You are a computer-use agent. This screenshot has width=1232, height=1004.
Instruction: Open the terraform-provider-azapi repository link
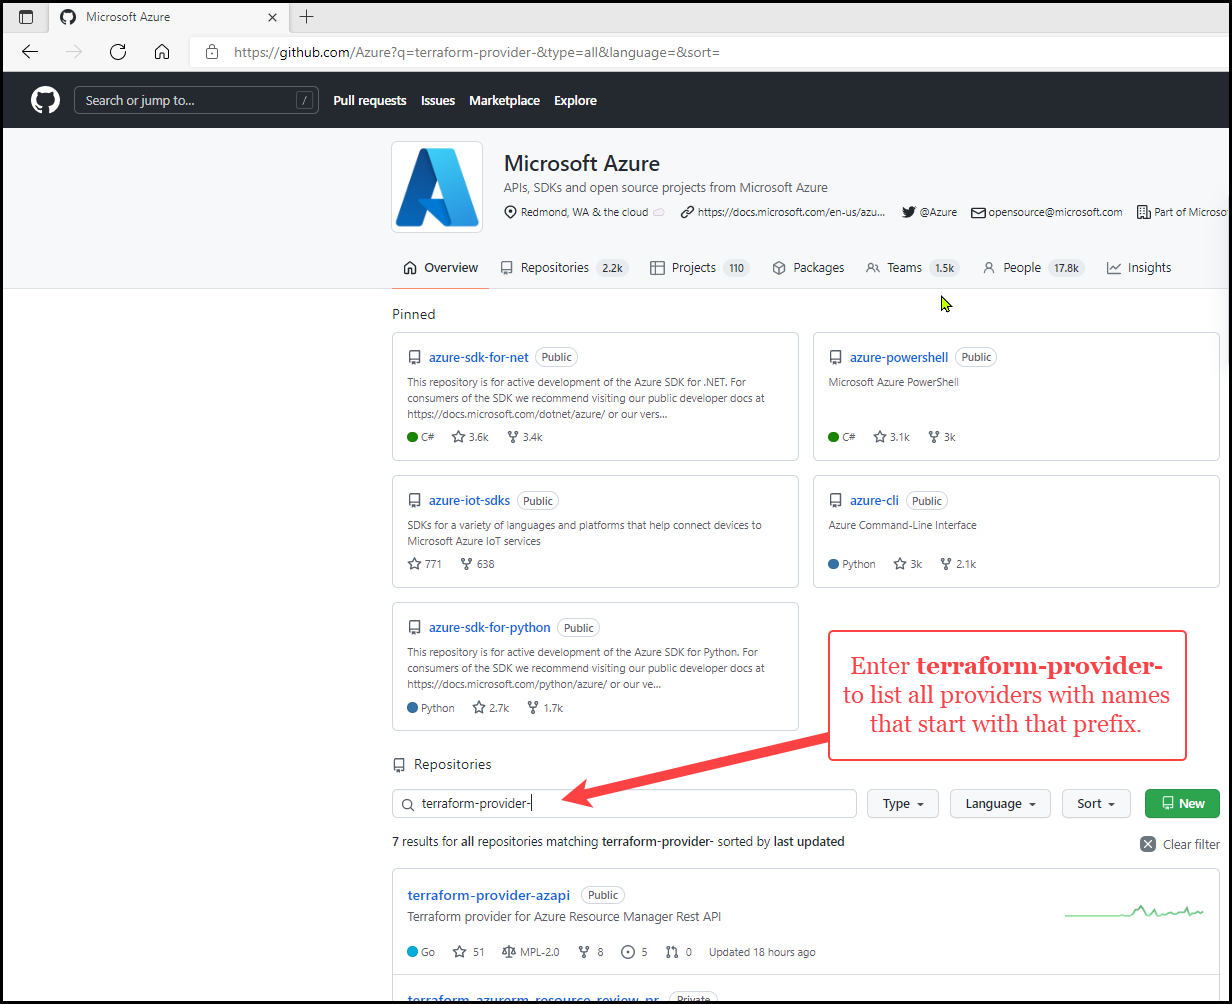point(488,894)
